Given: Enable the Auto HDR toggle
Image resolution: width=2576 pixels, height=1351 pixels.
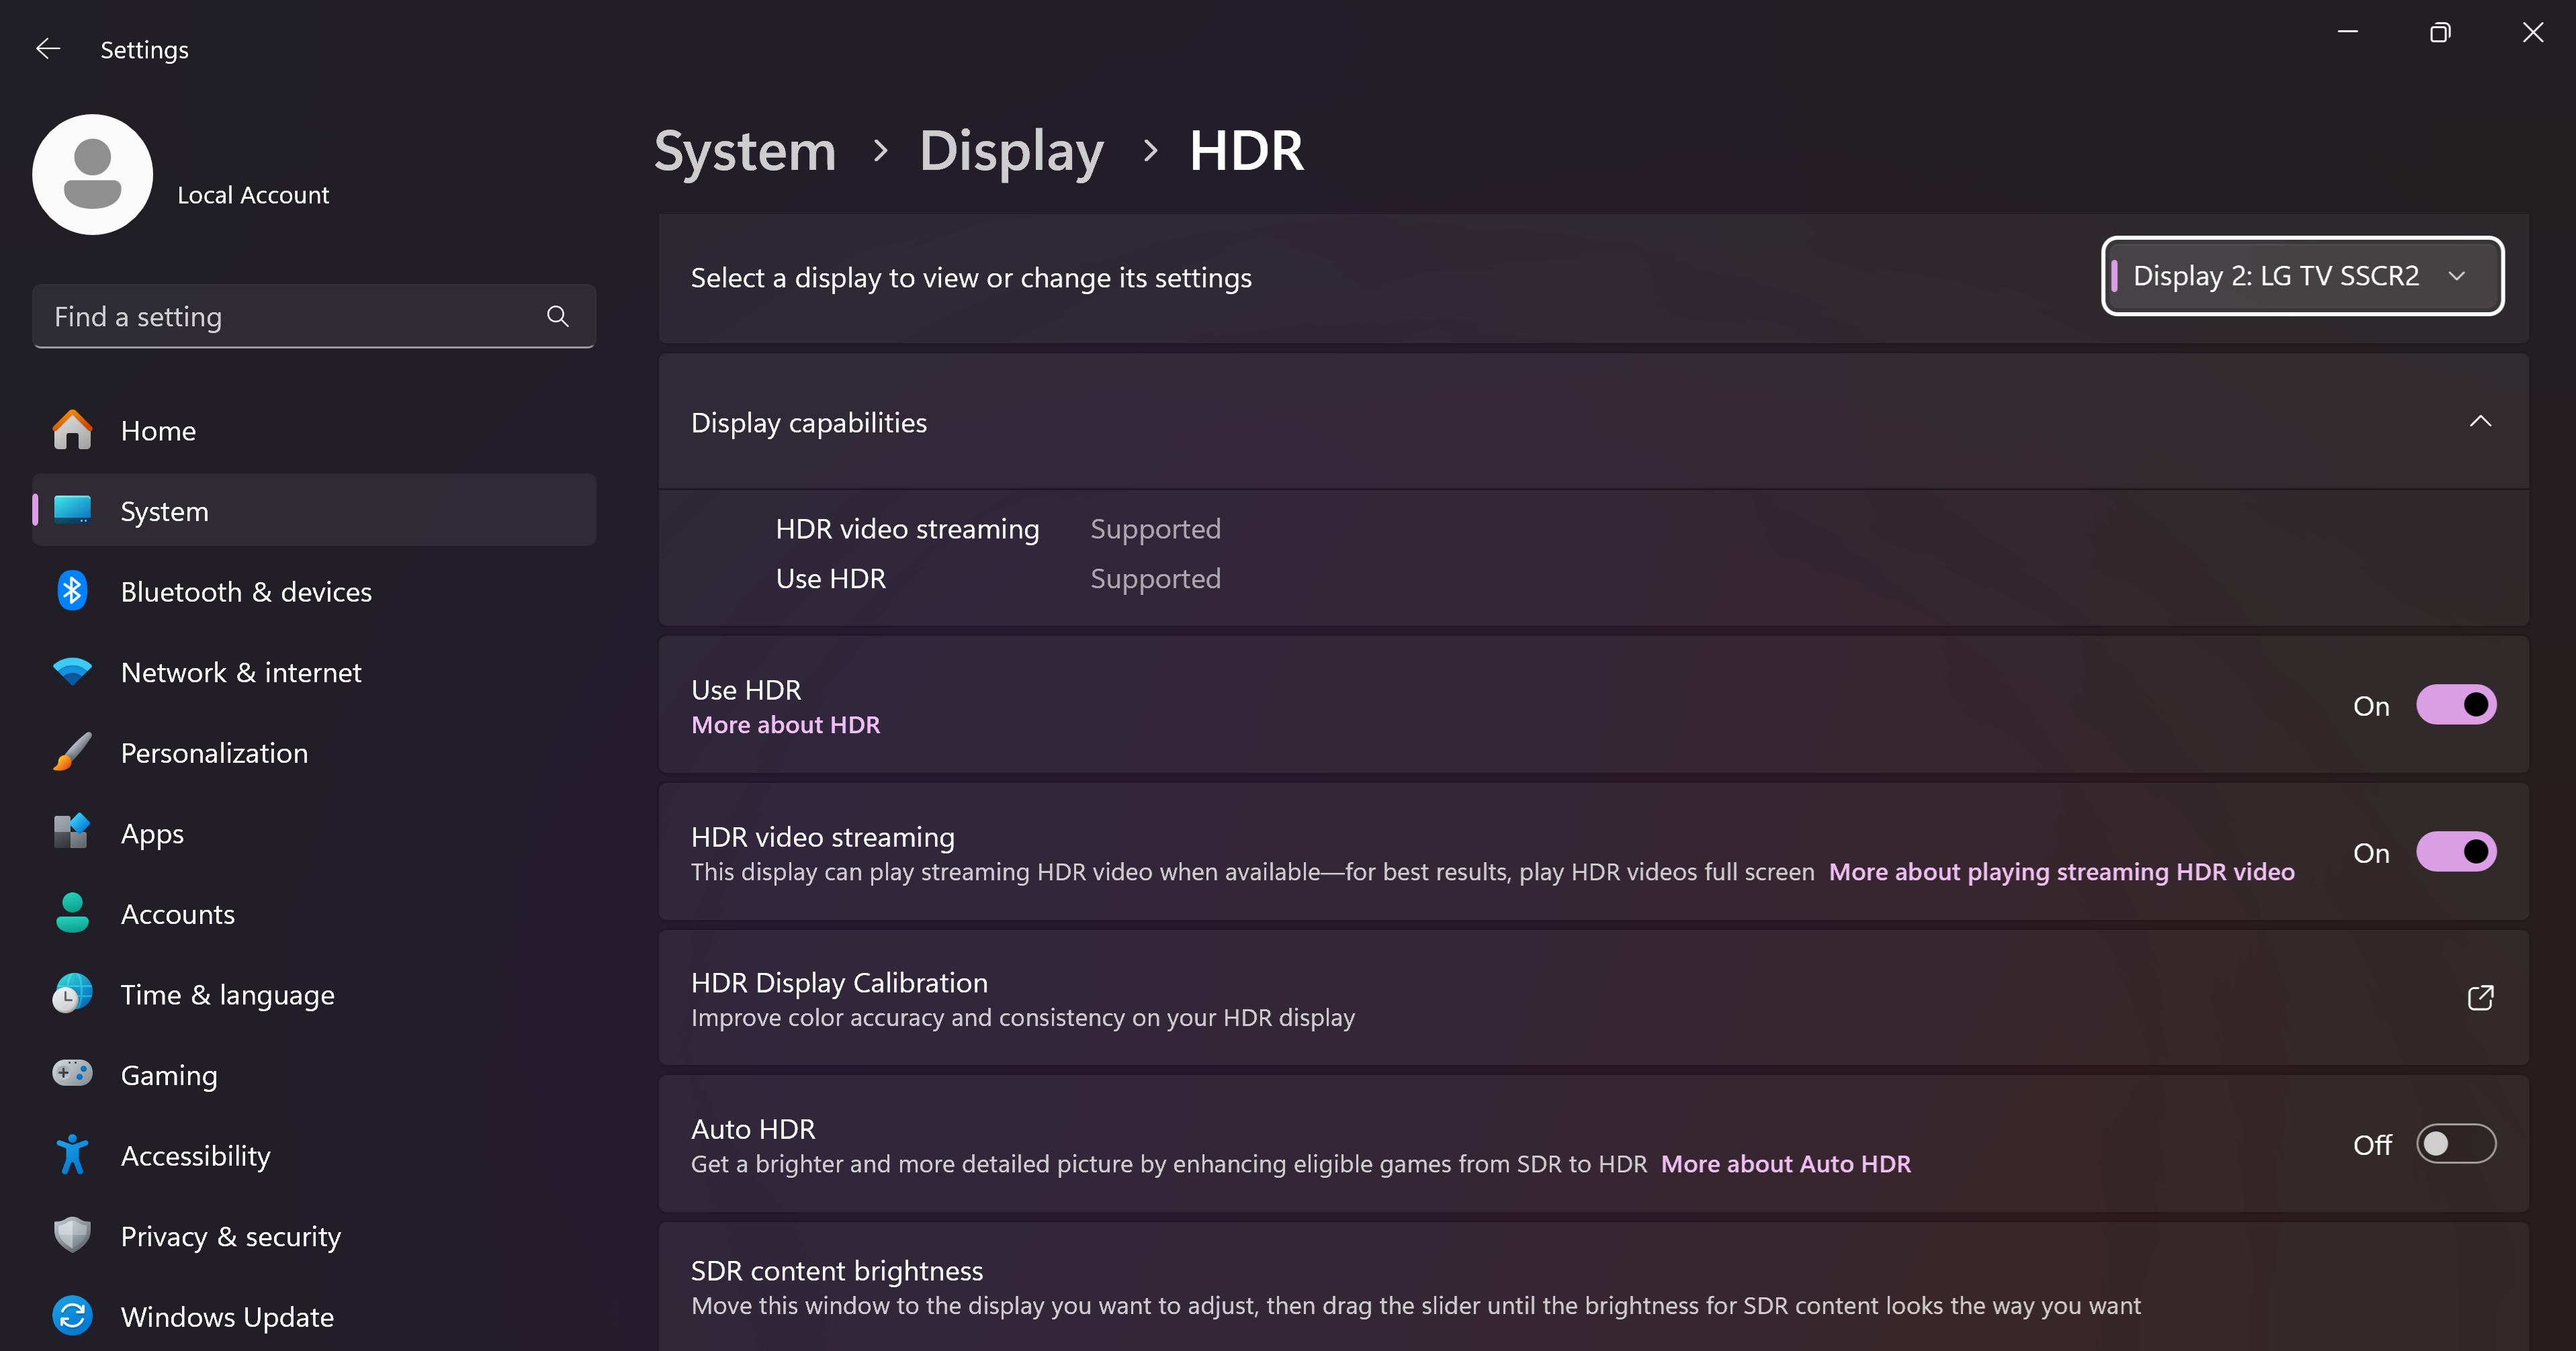Looking at the screenshot, I should pyautogui.click(x=2455, y=1144).
